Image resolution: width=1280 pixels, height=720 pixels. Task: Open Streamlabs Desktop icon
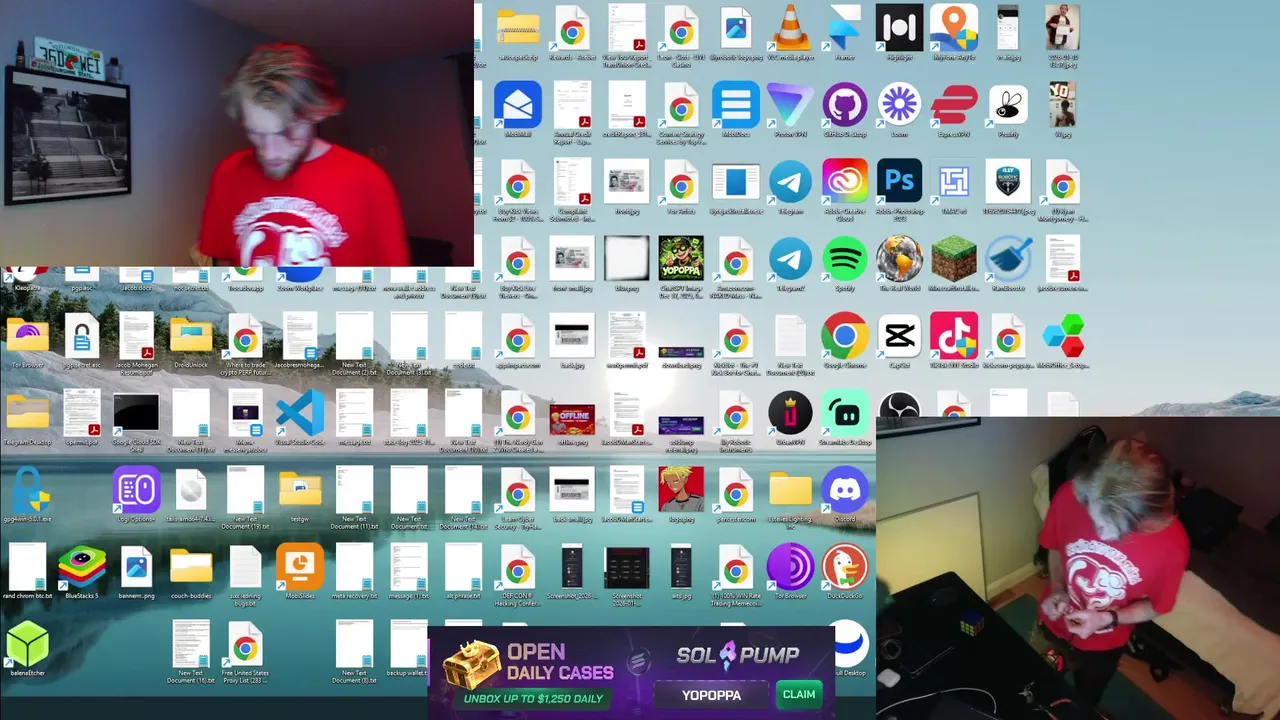(x=845, y=413)
